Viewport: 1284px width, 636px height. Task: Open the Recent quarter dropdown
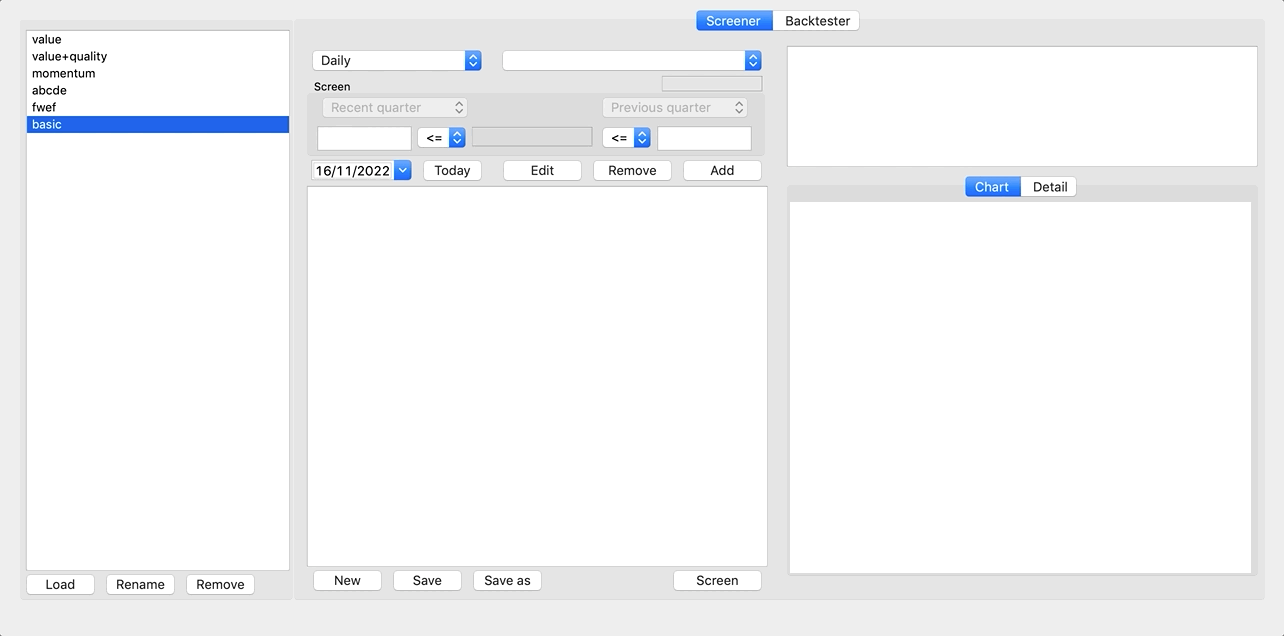tap(395, 108)
